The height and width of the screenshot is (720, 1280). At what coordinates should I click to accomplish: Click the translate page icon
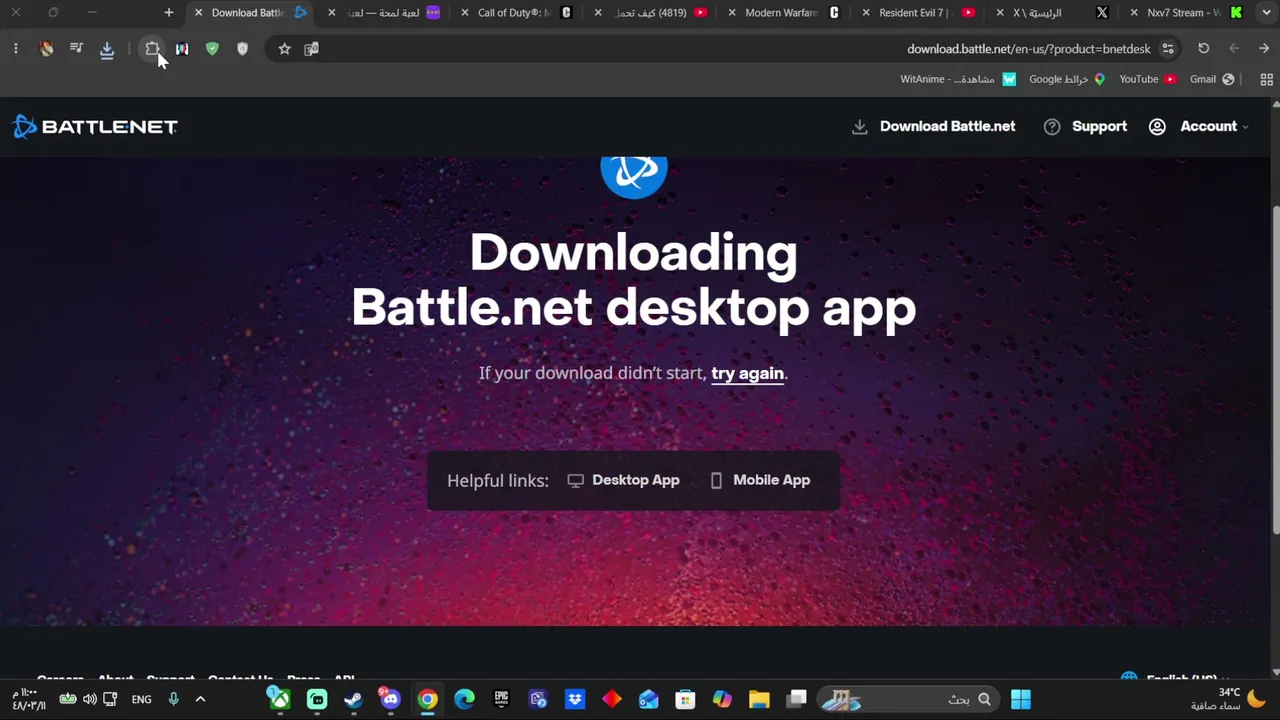click(x=311, y=49)
